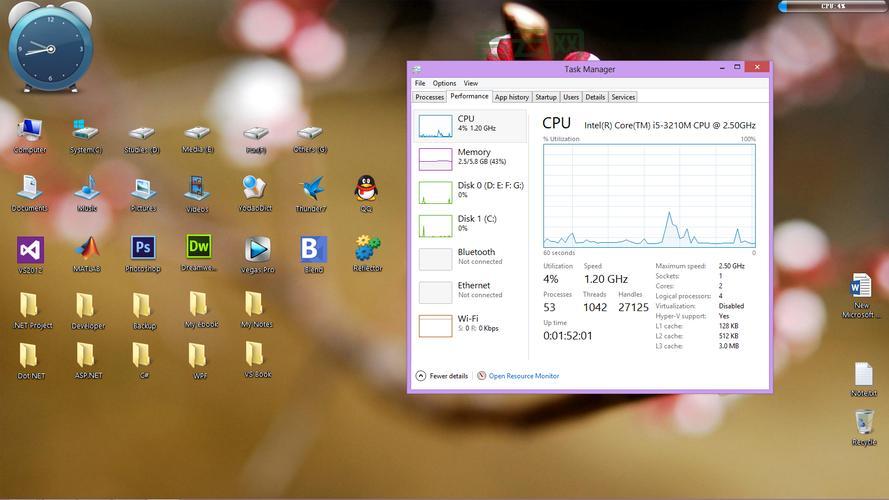889x500 pixels.
Task: Launch the Reflector gears icon
Action: 367,253
